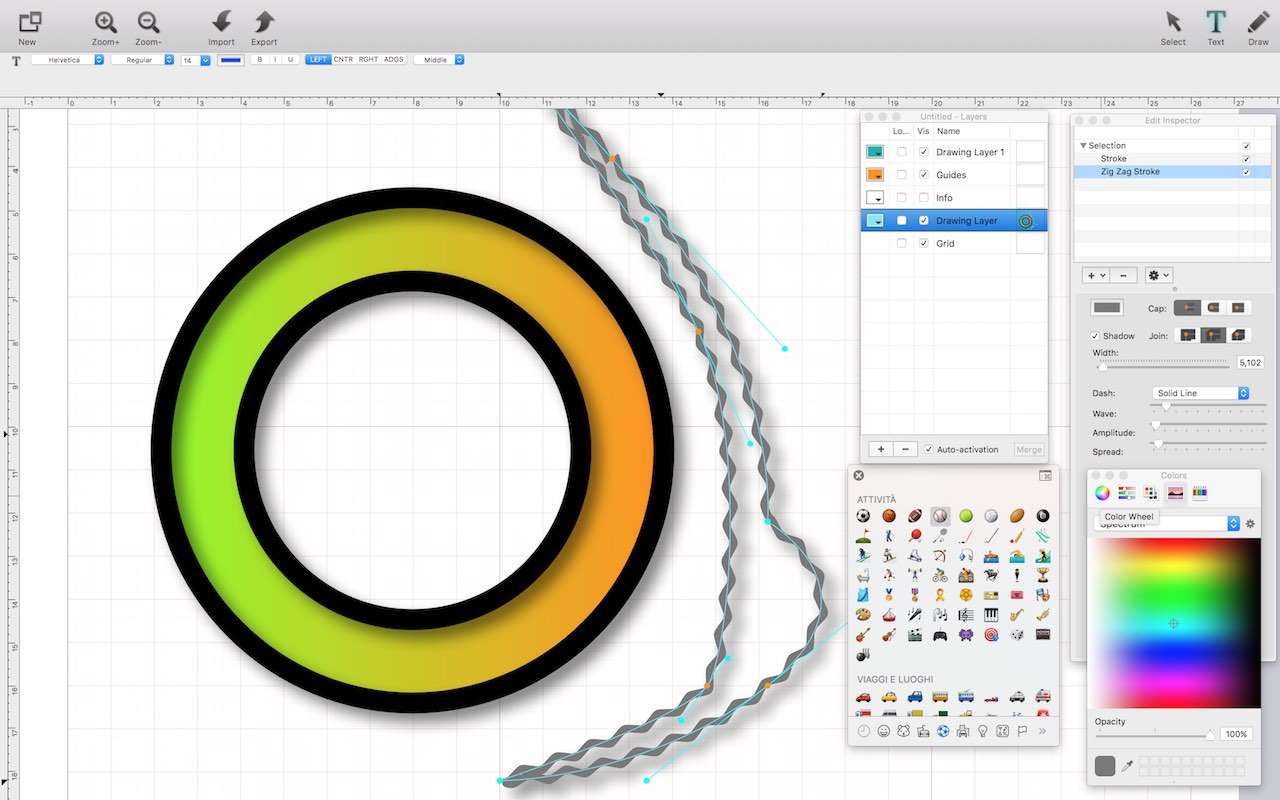Activate the Draw pencil tool
Viewport: 1280px width, 800px height.
click(1258, 22)
